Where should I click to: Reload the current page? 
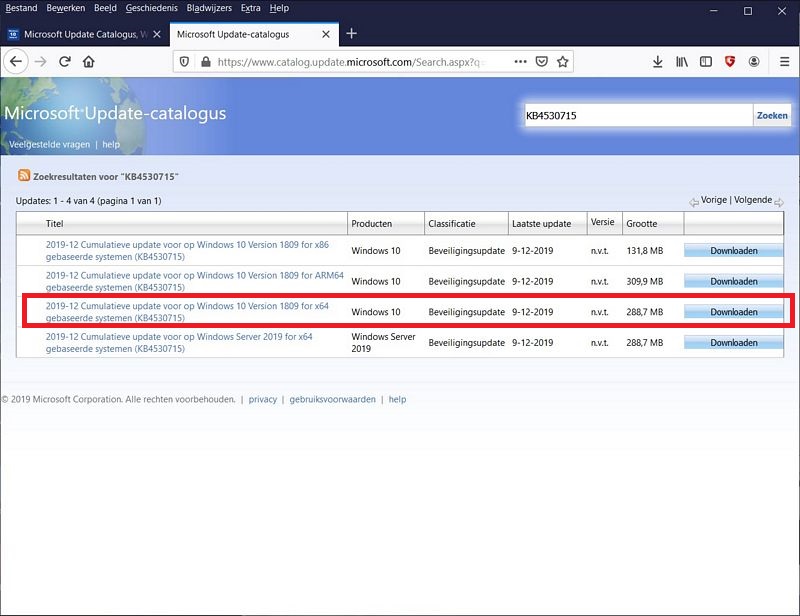pos(64,62)
